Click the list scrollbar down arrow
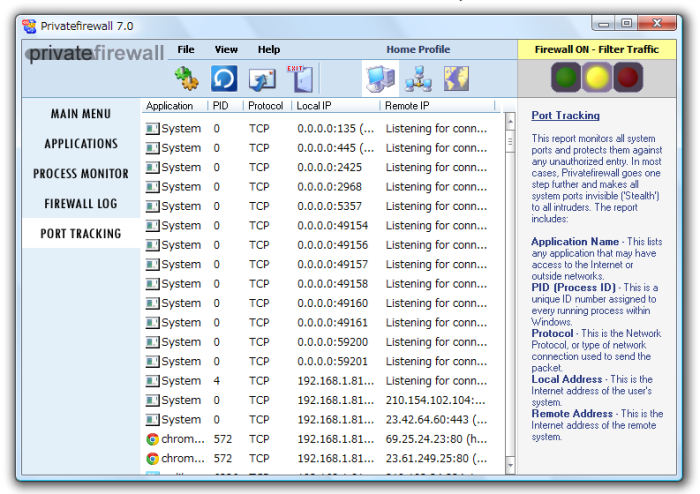This screenshot has height=494, width=700. click(x=510, y=465)
